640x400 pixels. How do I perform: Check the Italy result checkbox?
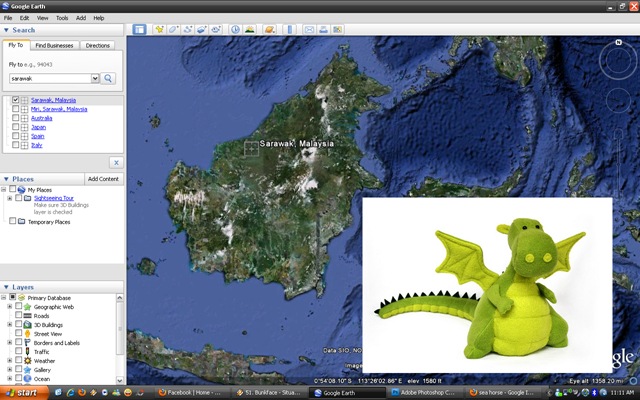tap(16, 144)
